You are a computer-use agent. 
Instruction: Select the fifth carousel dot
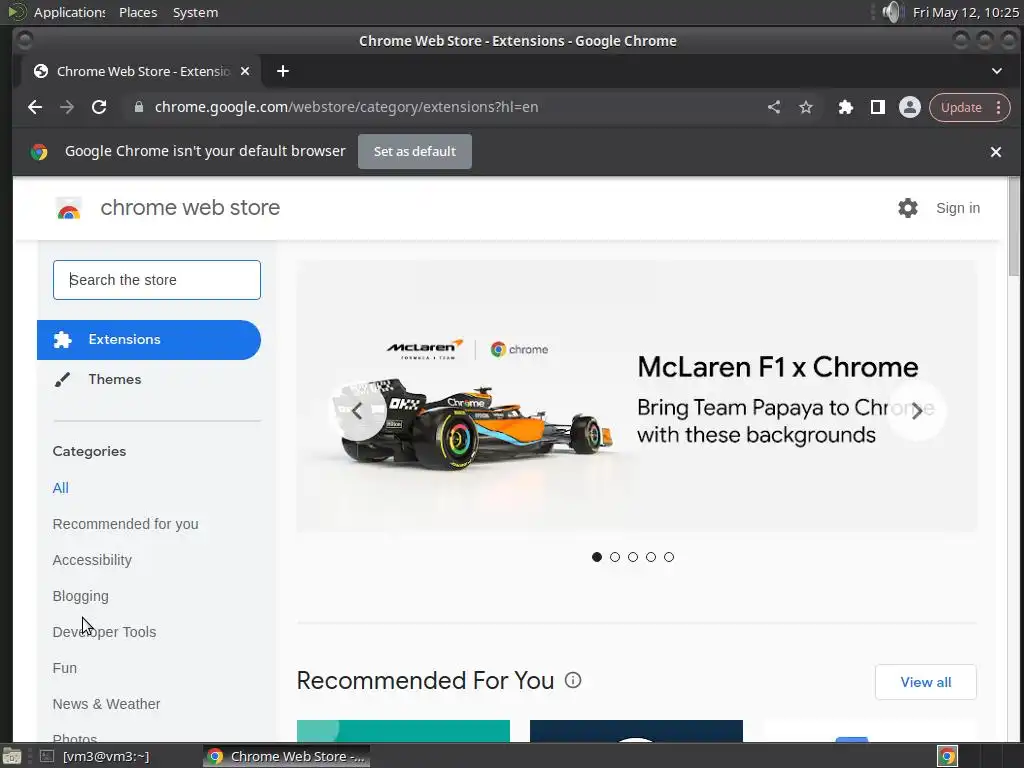669,557
